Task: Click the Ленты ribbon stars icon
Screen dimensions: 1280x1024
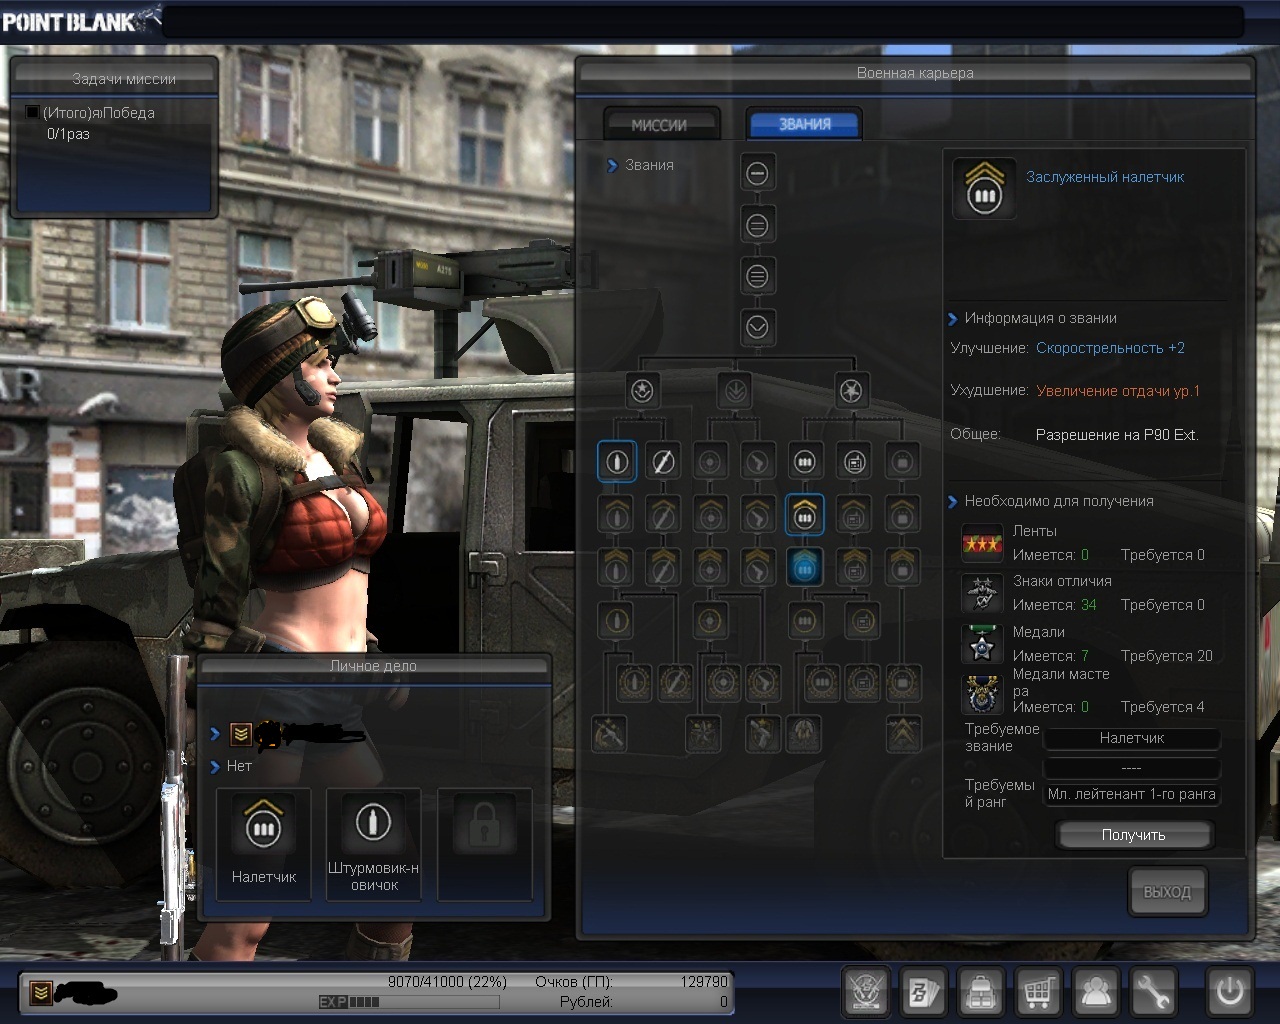Action: [982, 544]
